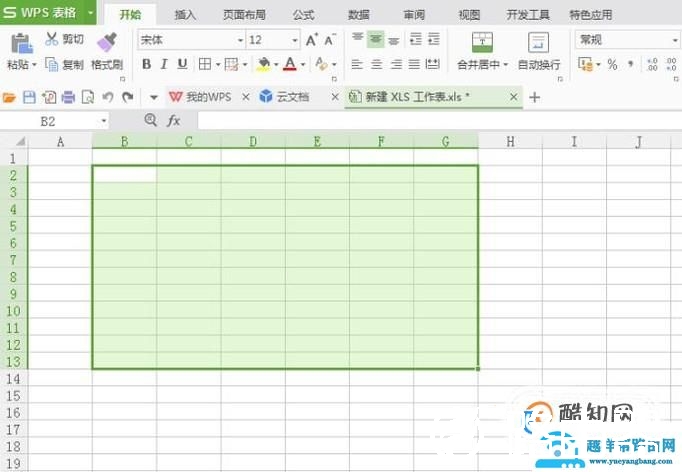Click distributed alignment icon
The width and height of the screenshot is (682, 472).
pos(432,64)
